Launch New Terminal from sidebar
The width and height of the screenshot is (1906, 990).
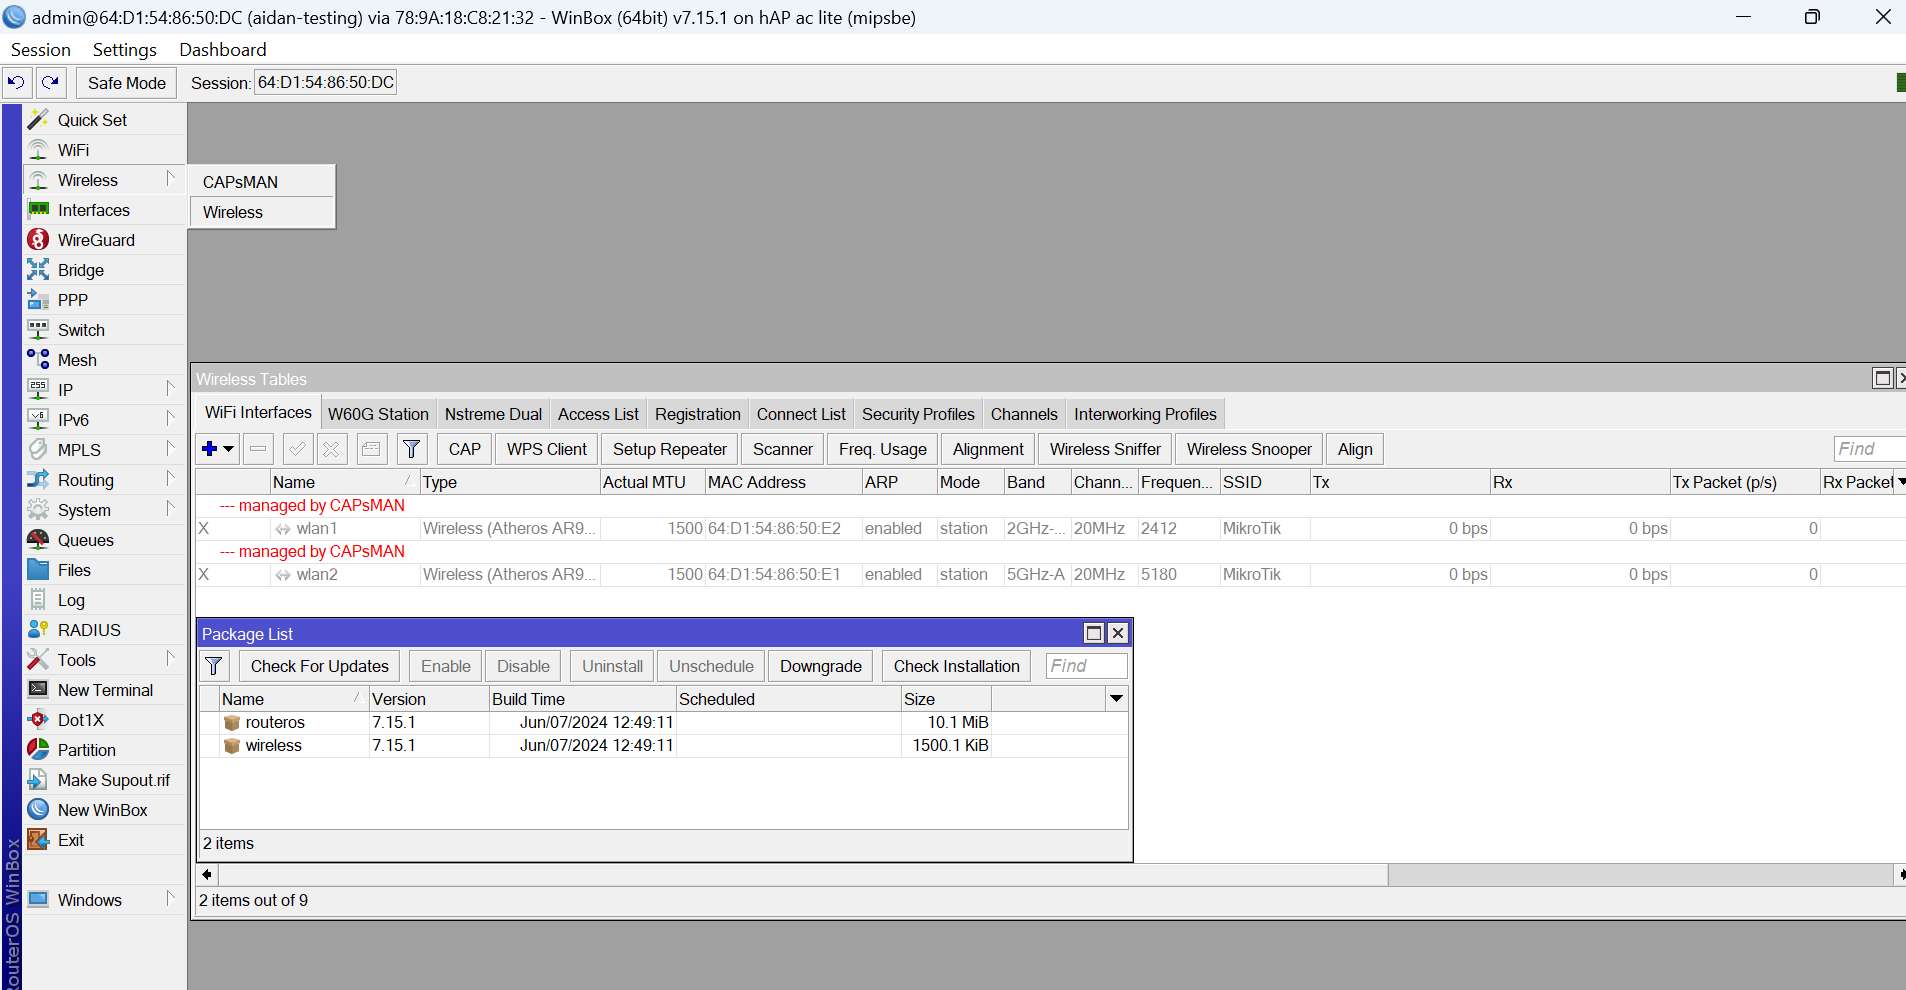104,690
